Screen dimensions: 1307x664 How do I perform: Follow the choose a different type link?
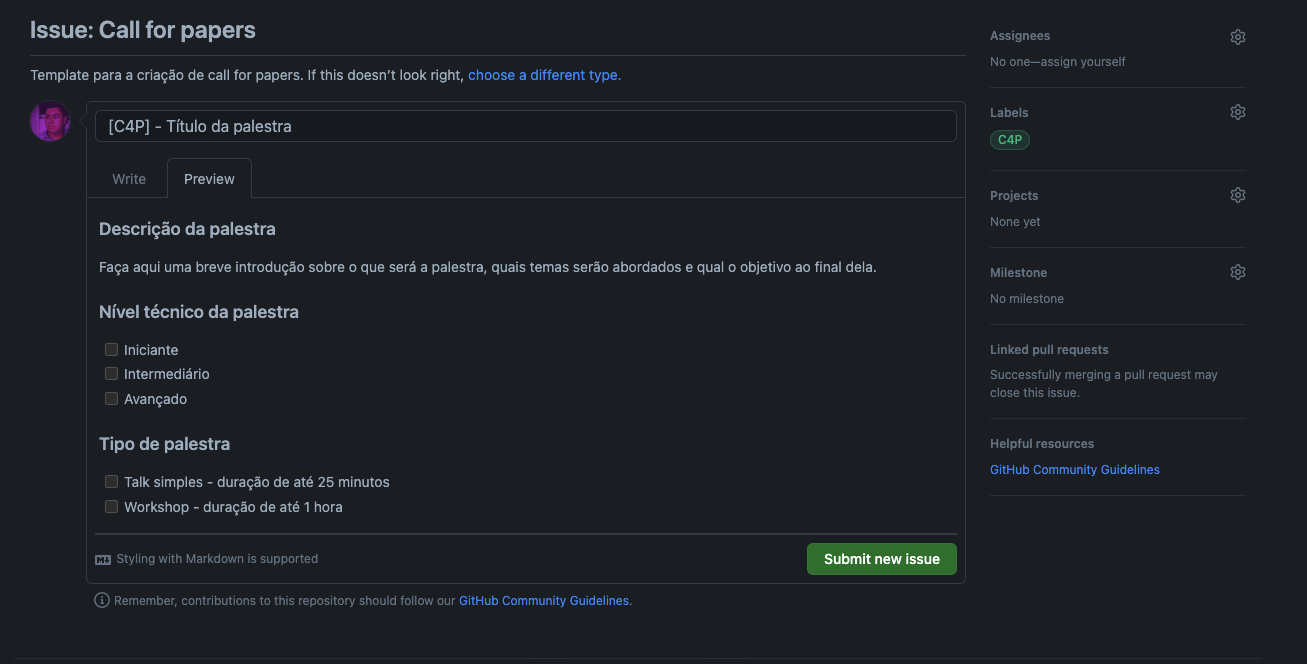(x=543, y=75)
